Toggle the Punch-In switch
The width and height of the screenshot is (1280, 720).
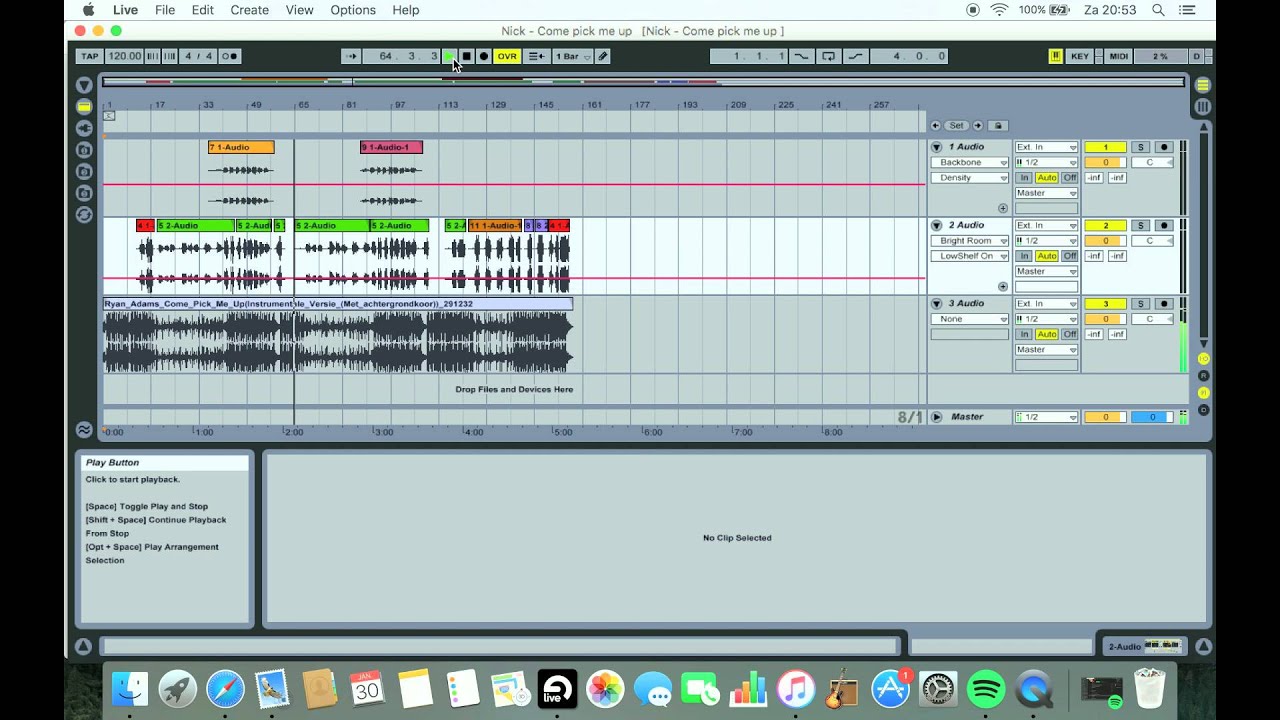click(x=801, y=56)
